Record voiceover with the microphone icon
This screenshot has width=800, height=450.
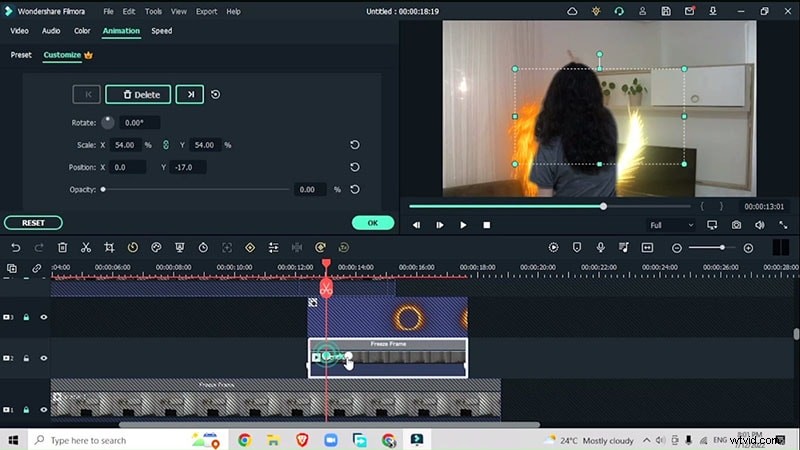600,247
